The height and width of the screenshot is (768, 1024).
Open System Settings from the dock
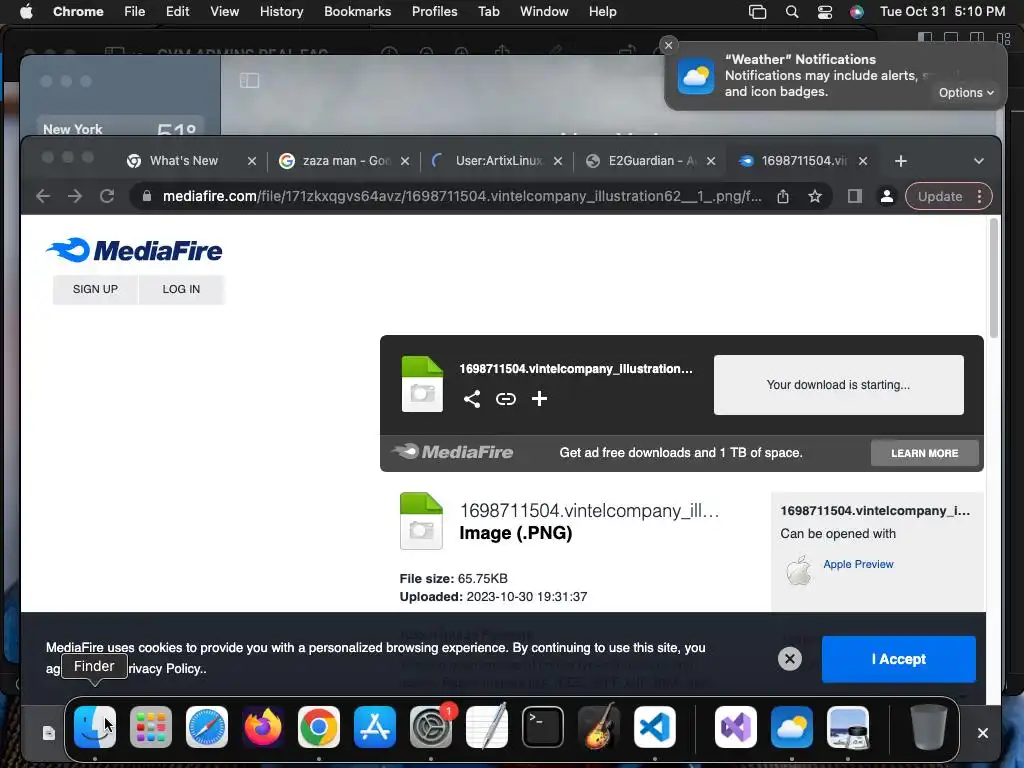point(431,727)
